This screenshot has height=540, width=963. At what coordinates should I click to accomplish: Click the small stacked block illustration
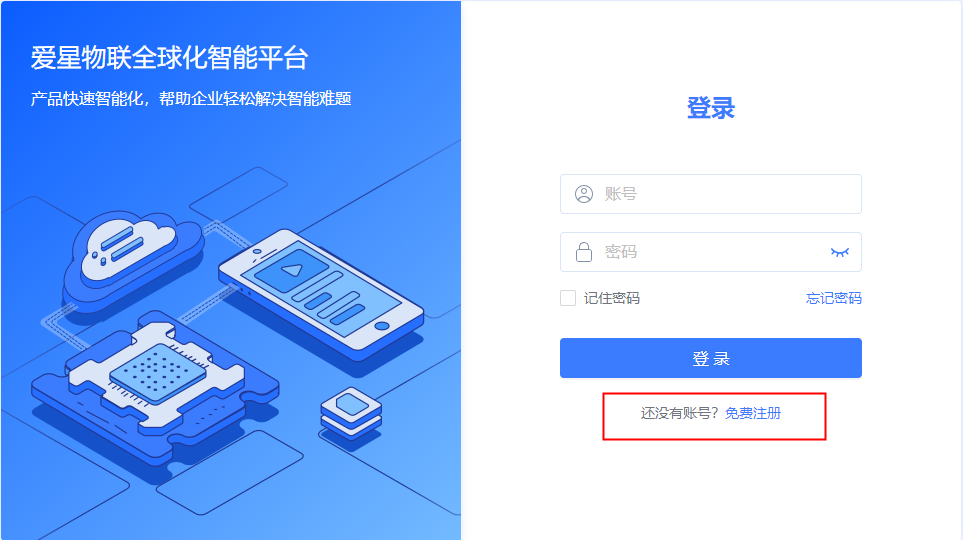(x=351, y=414)
